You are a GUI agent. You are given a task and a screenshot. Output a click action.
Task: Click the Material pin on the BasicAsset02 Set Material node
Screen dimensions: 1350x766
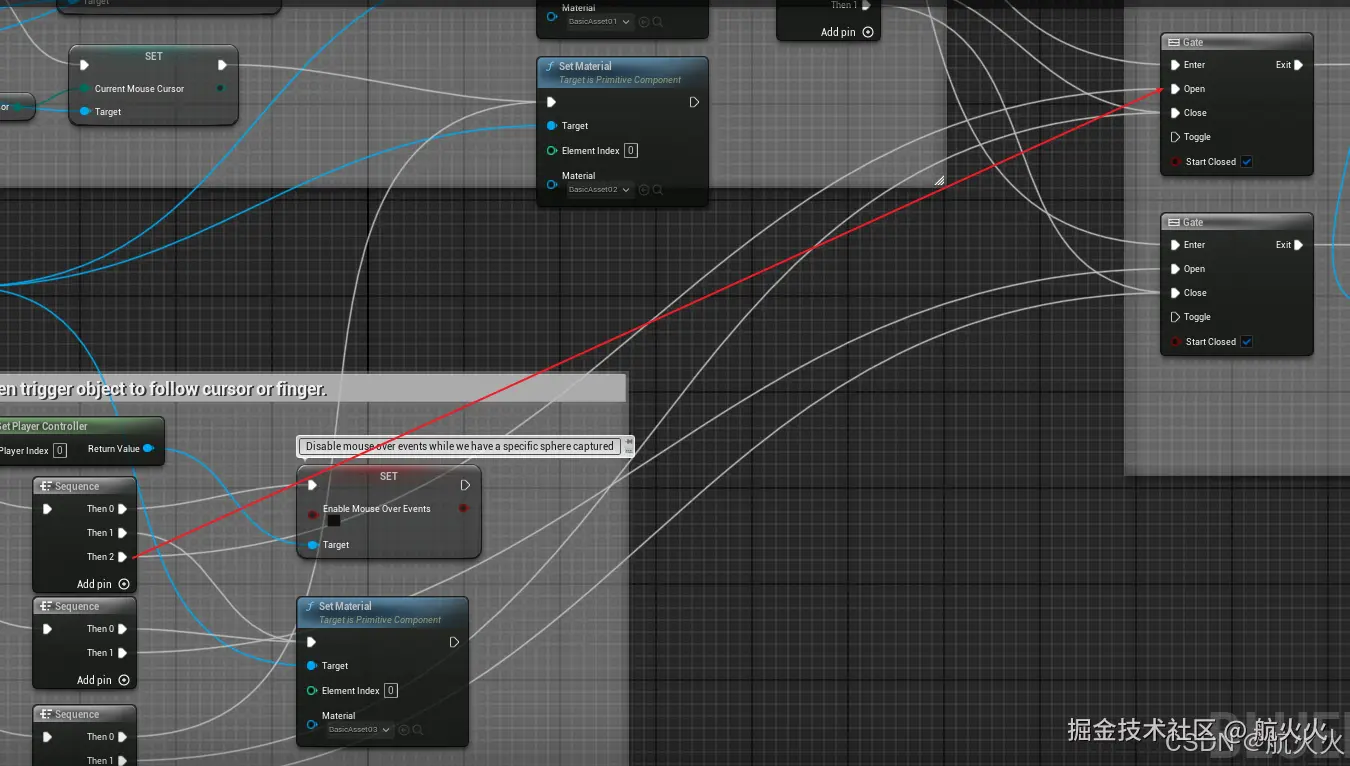552,183
